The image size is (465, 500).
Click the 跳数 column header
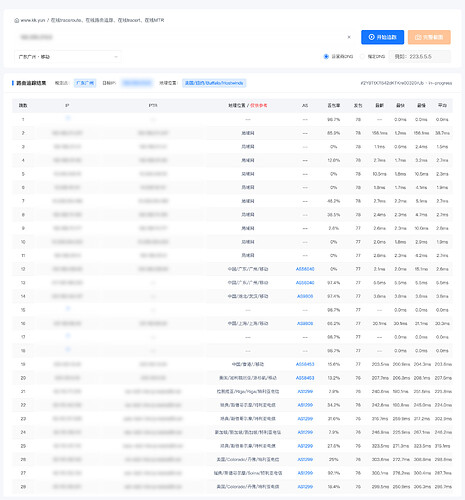(23, 105)
